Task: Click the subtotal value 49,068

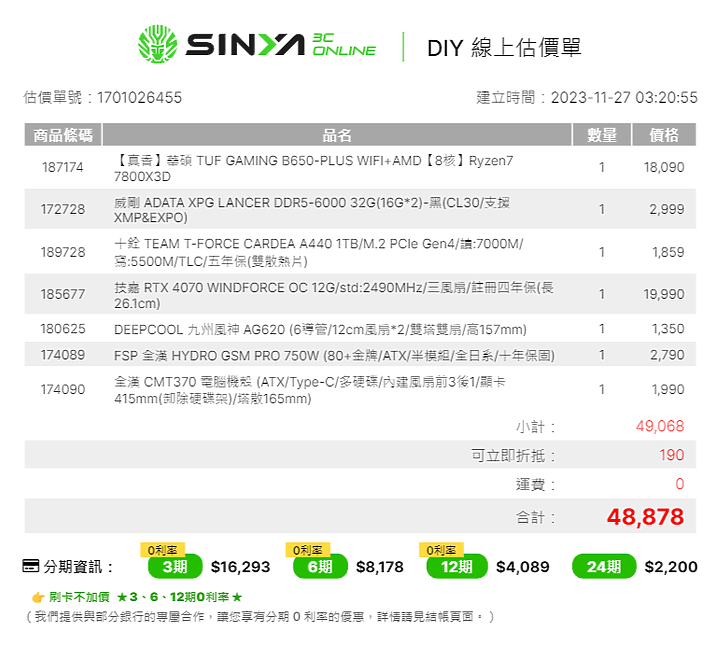Action: tap(660, 426)
